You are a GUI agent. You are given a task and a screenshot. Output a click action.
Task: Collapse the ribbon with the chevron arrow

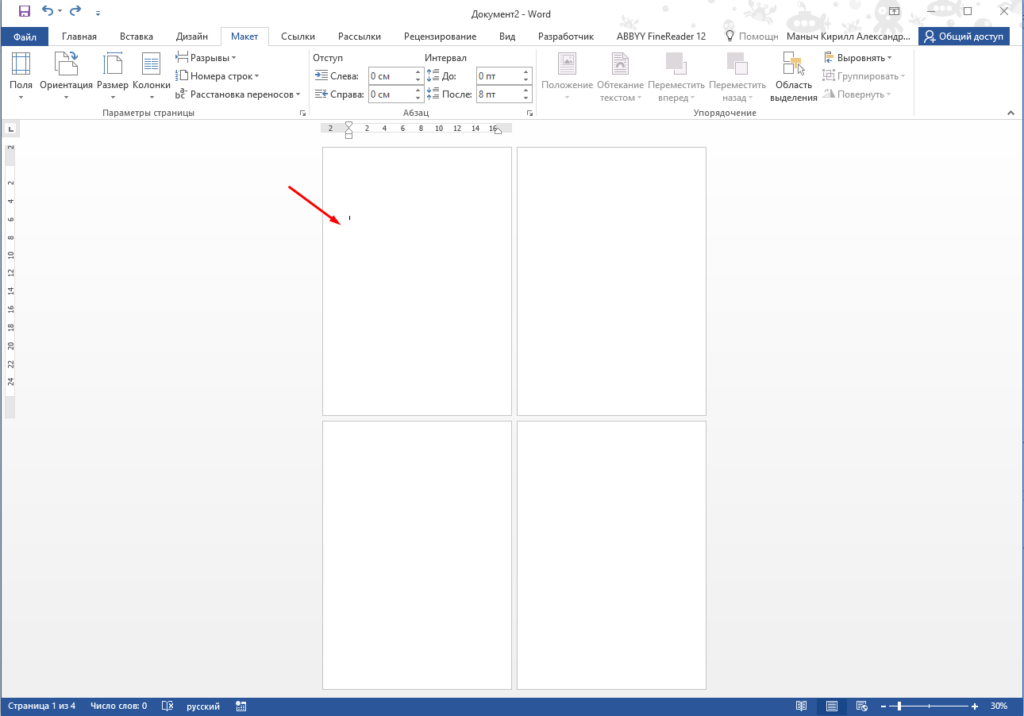pyautogui.click(x=1010, y=113)
